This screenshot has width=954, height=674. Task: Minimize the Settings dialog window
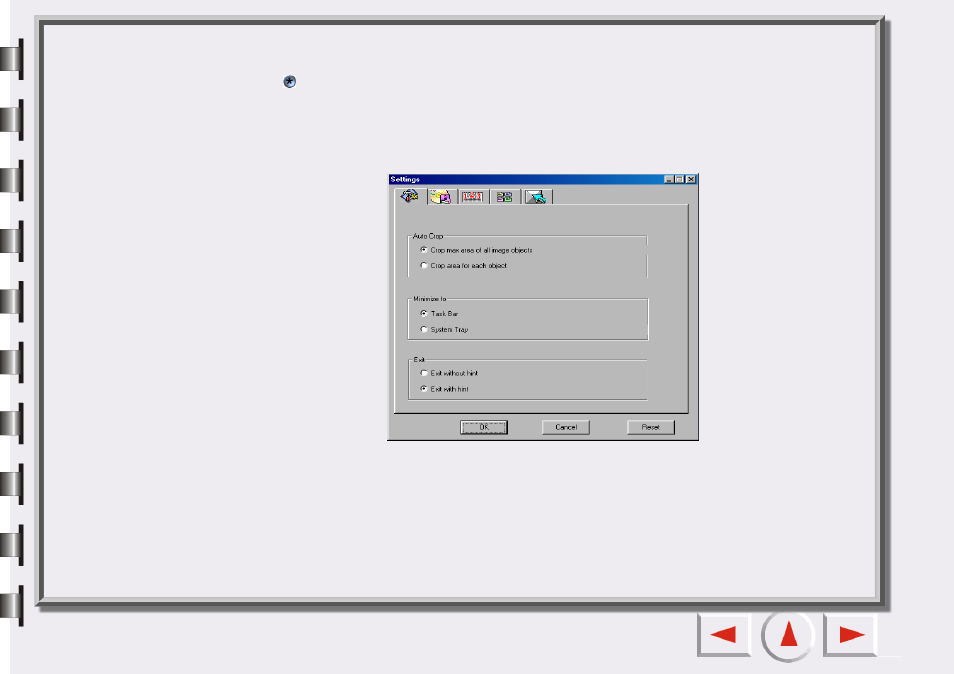pyautogui.click(x=669, y=179)
